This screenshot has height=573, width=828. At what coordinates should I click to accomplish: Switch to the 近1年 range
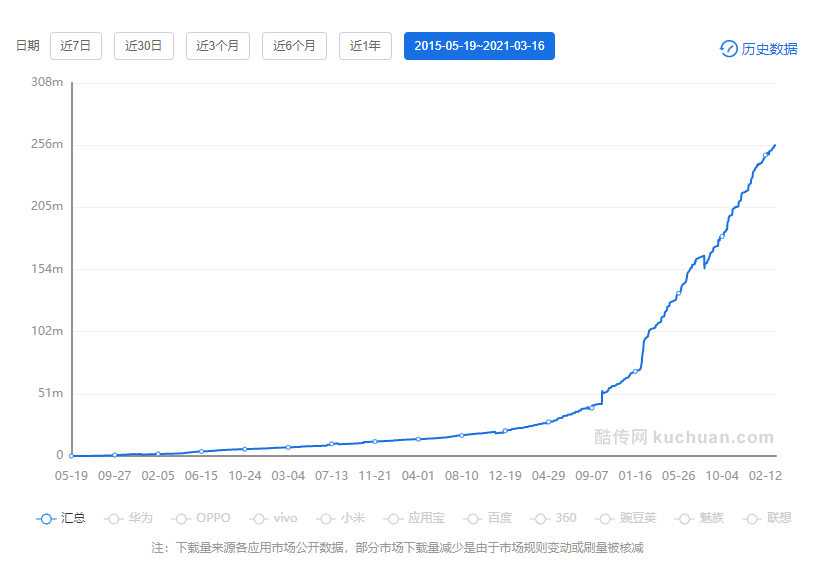pyautogui.click(x=365, y=46)
